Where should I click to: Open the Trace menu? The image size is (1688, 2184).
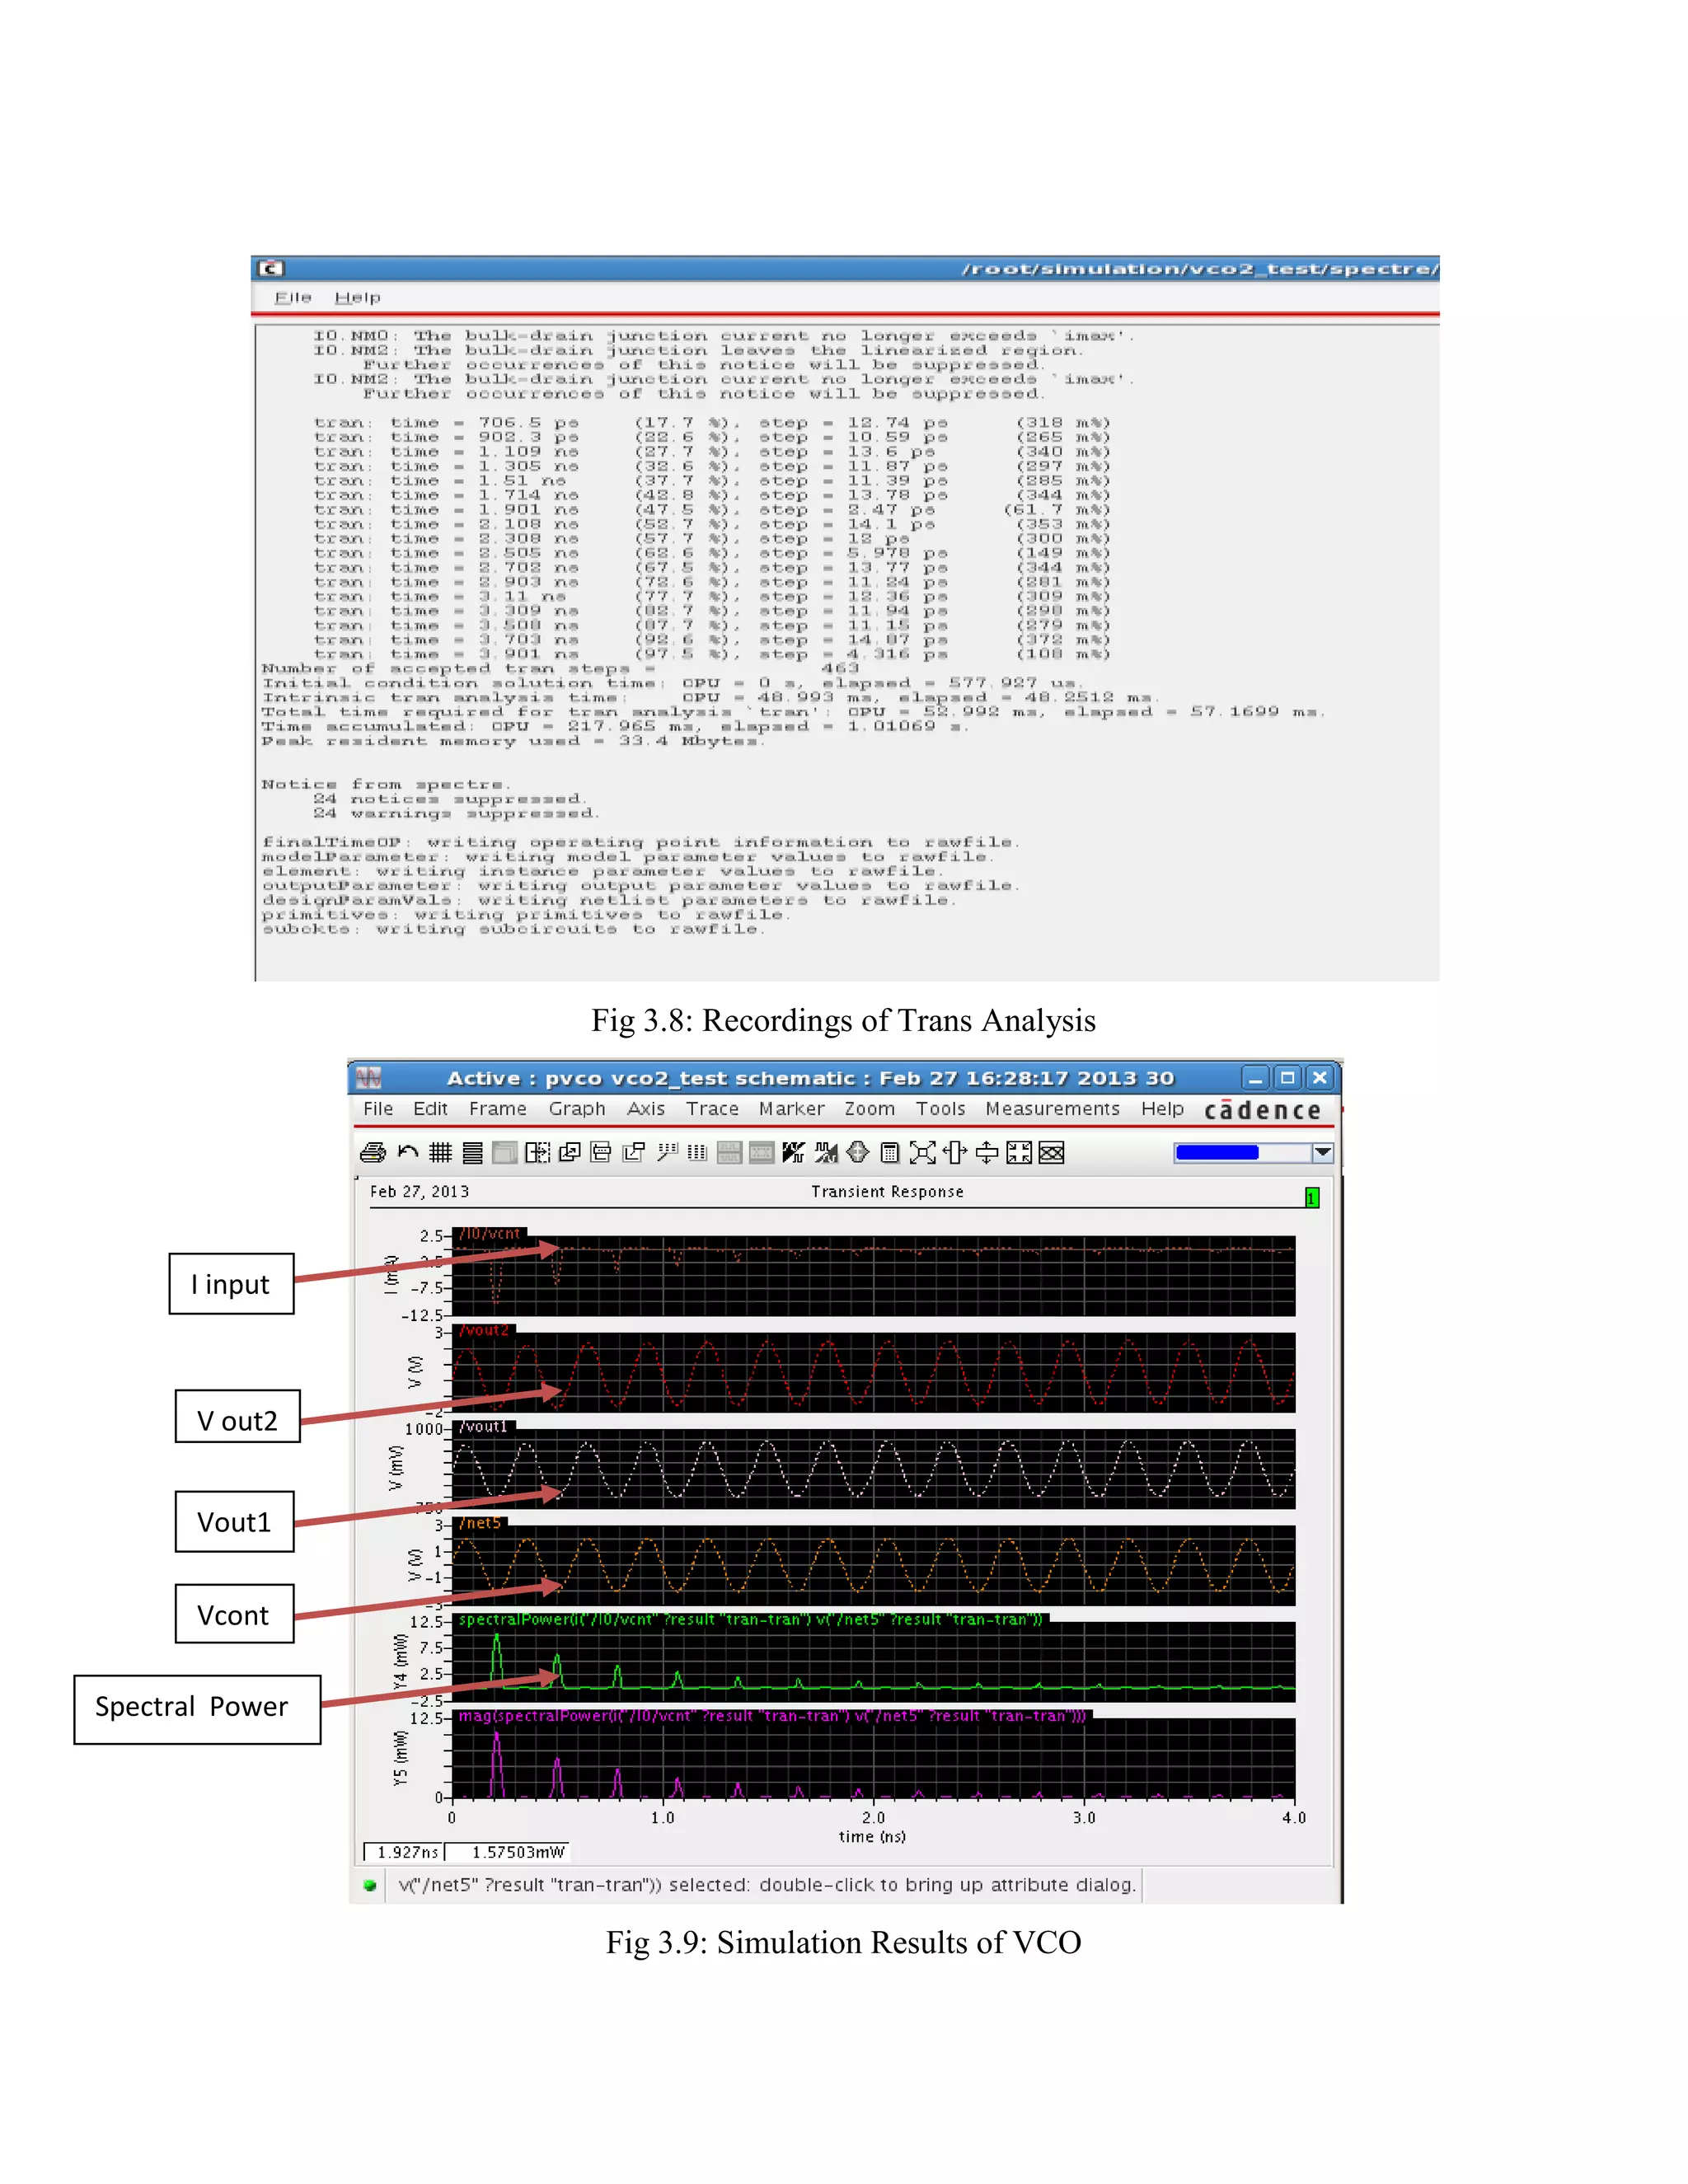712,1109
